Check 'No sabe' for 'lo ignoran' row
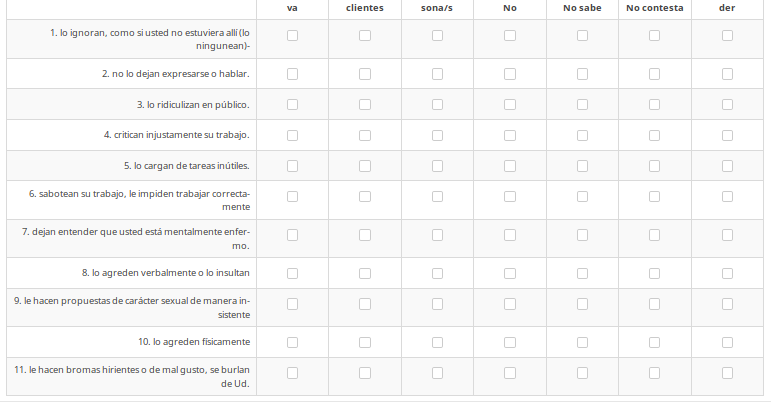This screenshot has width=771, height=402. 582,36
